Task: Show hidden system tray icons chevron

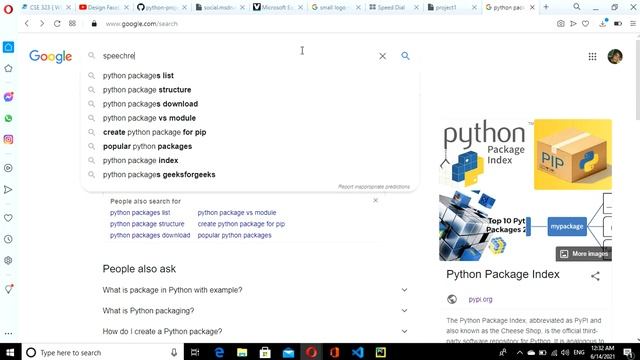Action: click(519, 352)
